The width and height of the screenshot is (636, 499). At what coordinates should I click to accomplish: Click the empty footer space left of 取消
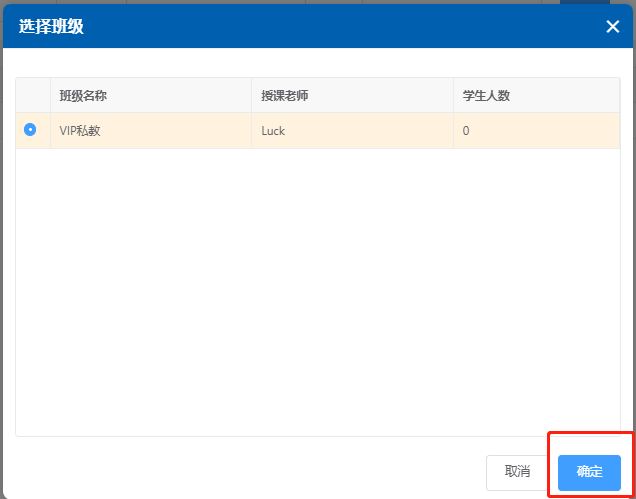(250, 471)
